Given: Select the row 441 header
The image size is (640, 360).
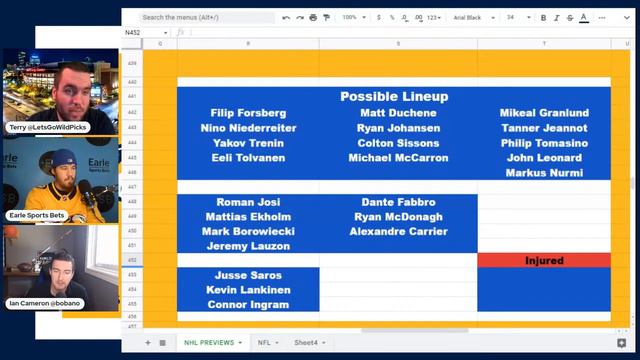Looking at the screenshot, I should (x=132, y=96).
